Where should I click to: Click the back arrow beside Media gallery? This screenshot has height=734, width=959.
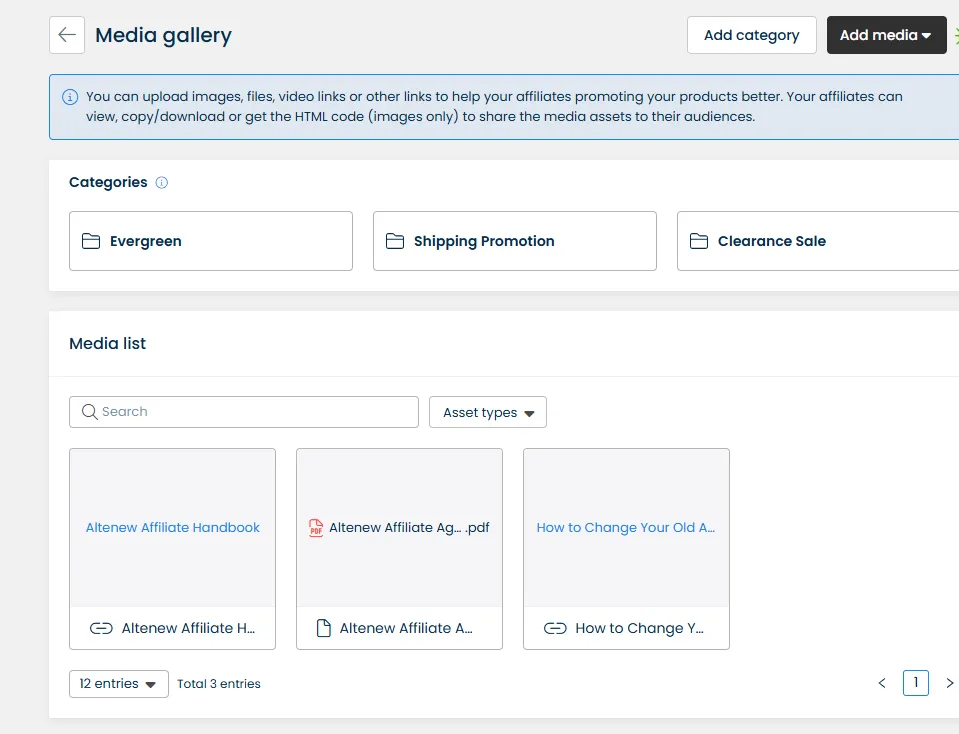66,34
